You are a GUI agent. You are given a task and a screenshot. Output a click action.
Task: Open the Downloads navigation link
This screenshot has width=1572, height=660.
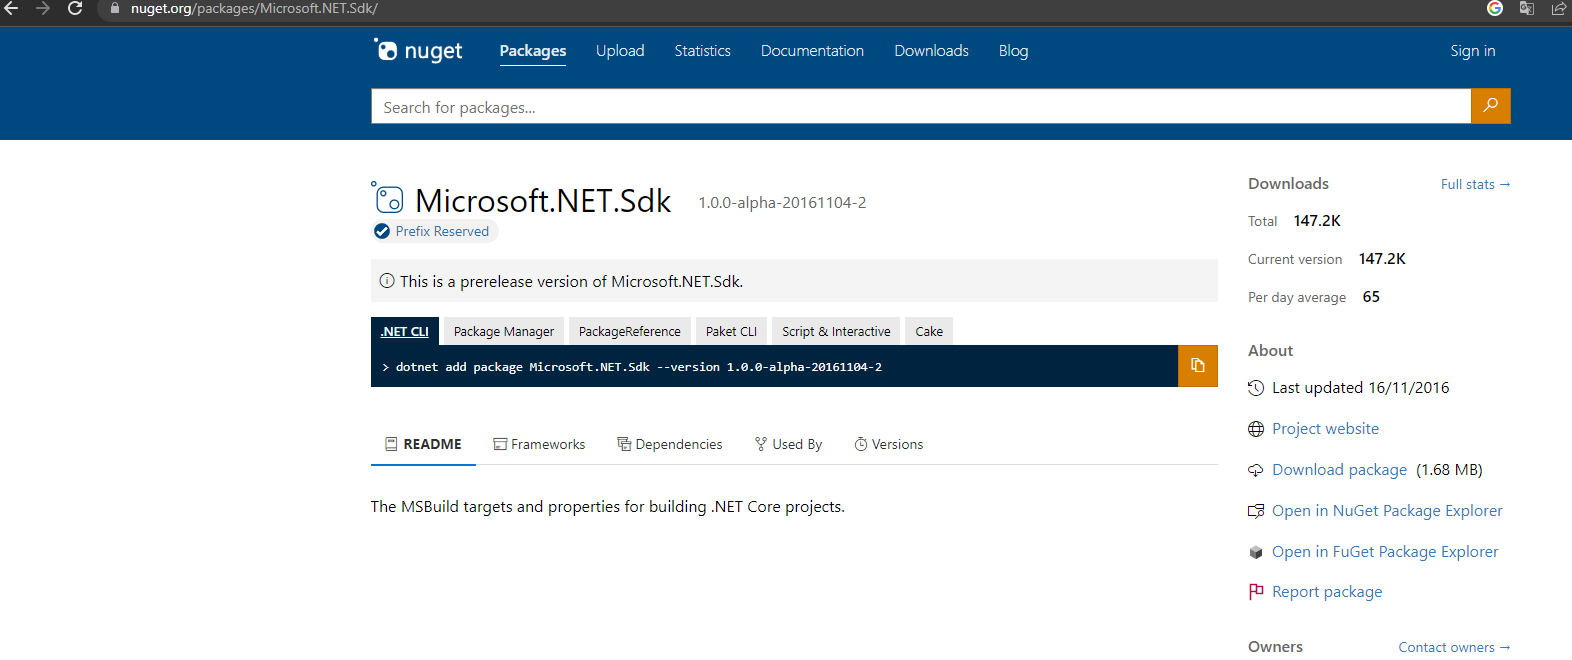pos(931,51)
